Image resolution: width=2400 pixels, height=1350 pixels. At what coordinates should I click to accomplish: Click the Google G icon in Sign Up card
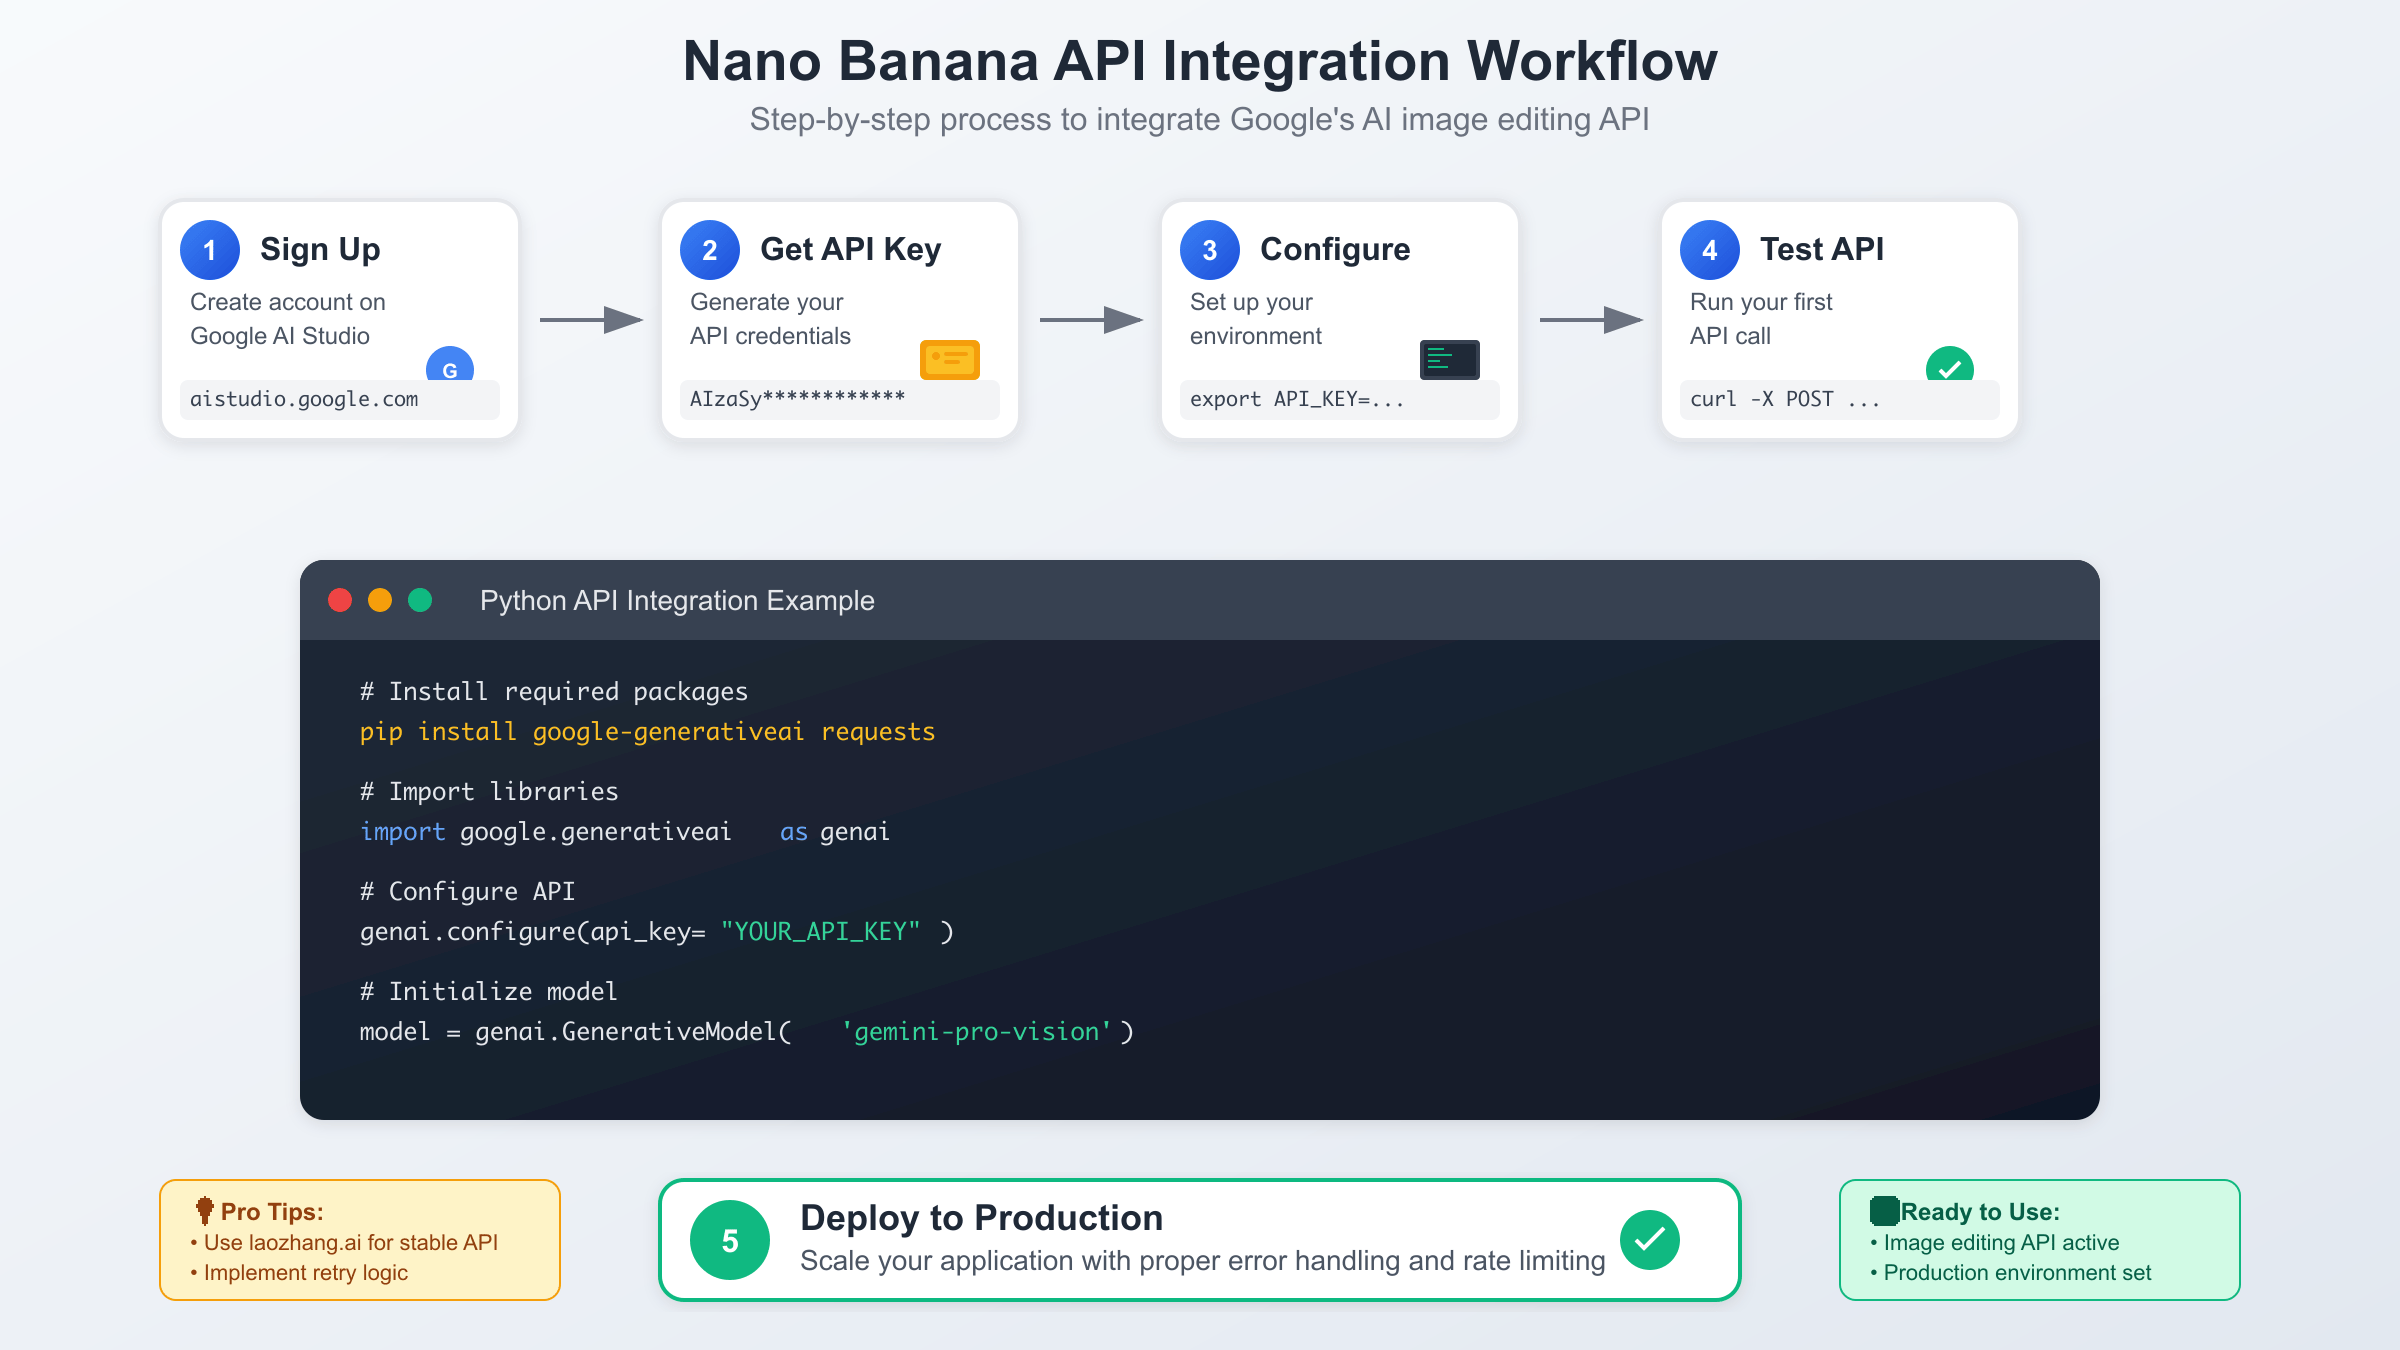(450, 365)
